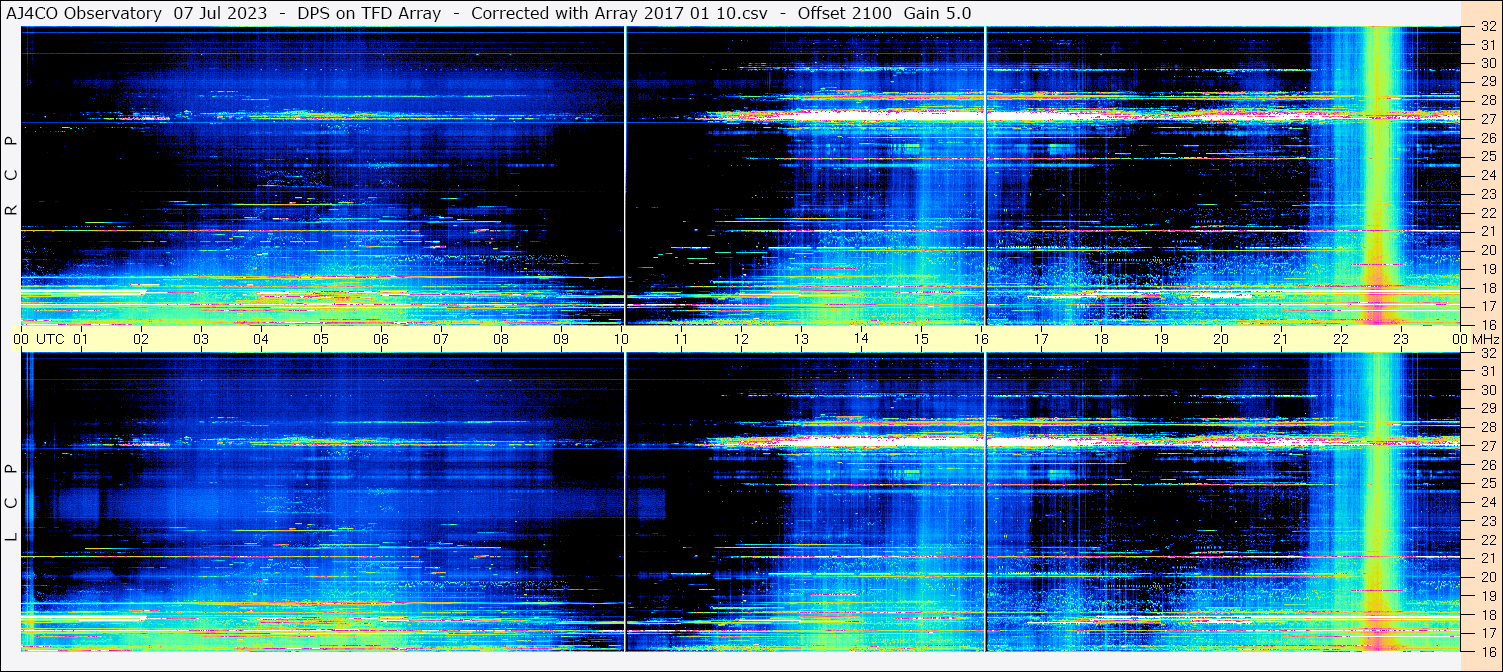The height and width of the screenshot is (672, 1503).
Task: Select hour 07 on the UTC axis
Action: tap(441, 339)
